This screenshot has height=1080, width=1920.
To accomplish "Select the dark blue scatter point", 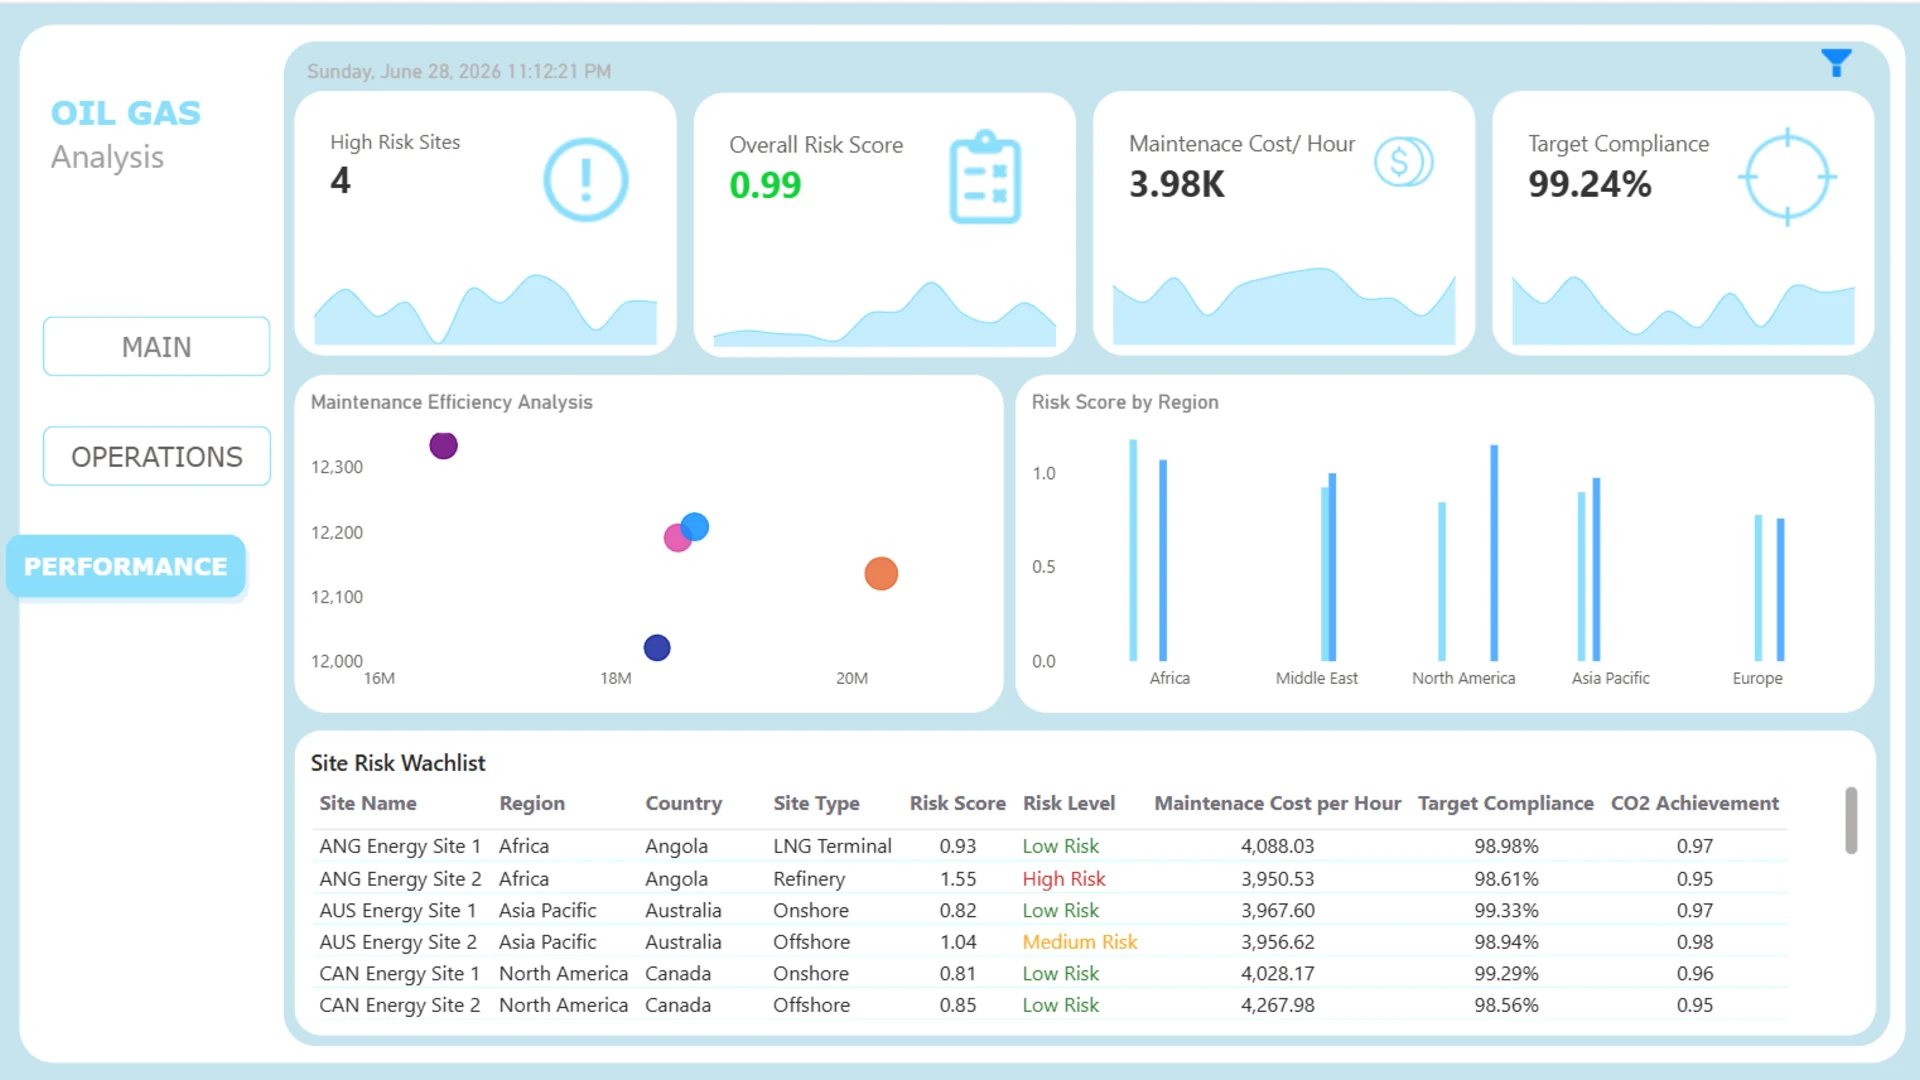I will 657,647.
